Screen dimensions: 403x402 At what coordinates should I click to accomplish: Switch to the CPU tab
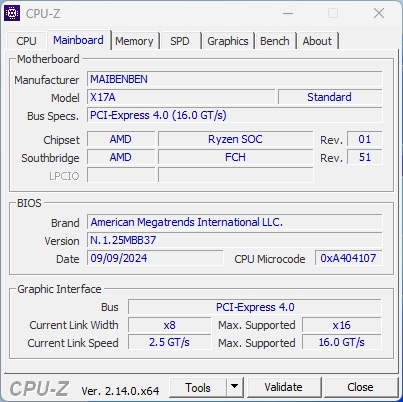tap(26, 41)
